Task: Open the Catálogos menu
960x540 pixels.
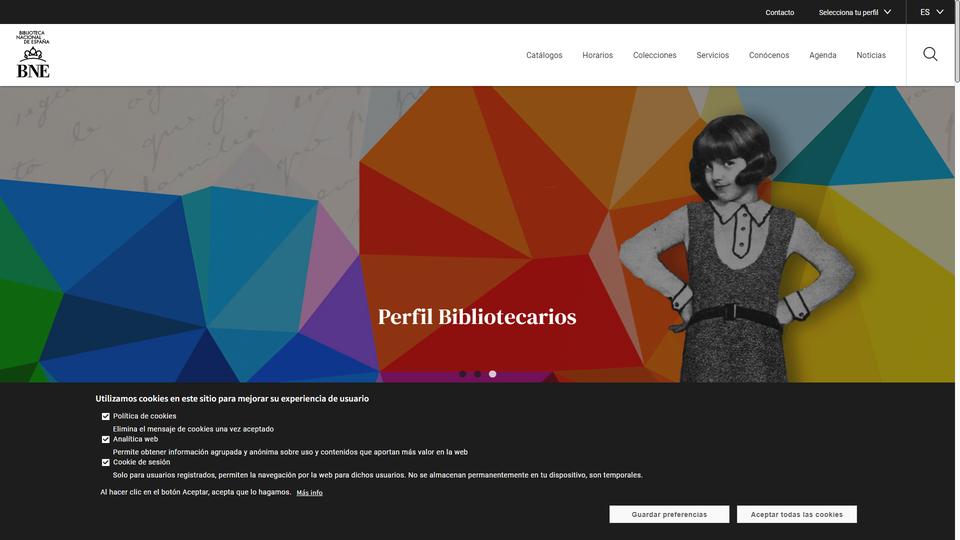Action: click(x=544, y=55)
